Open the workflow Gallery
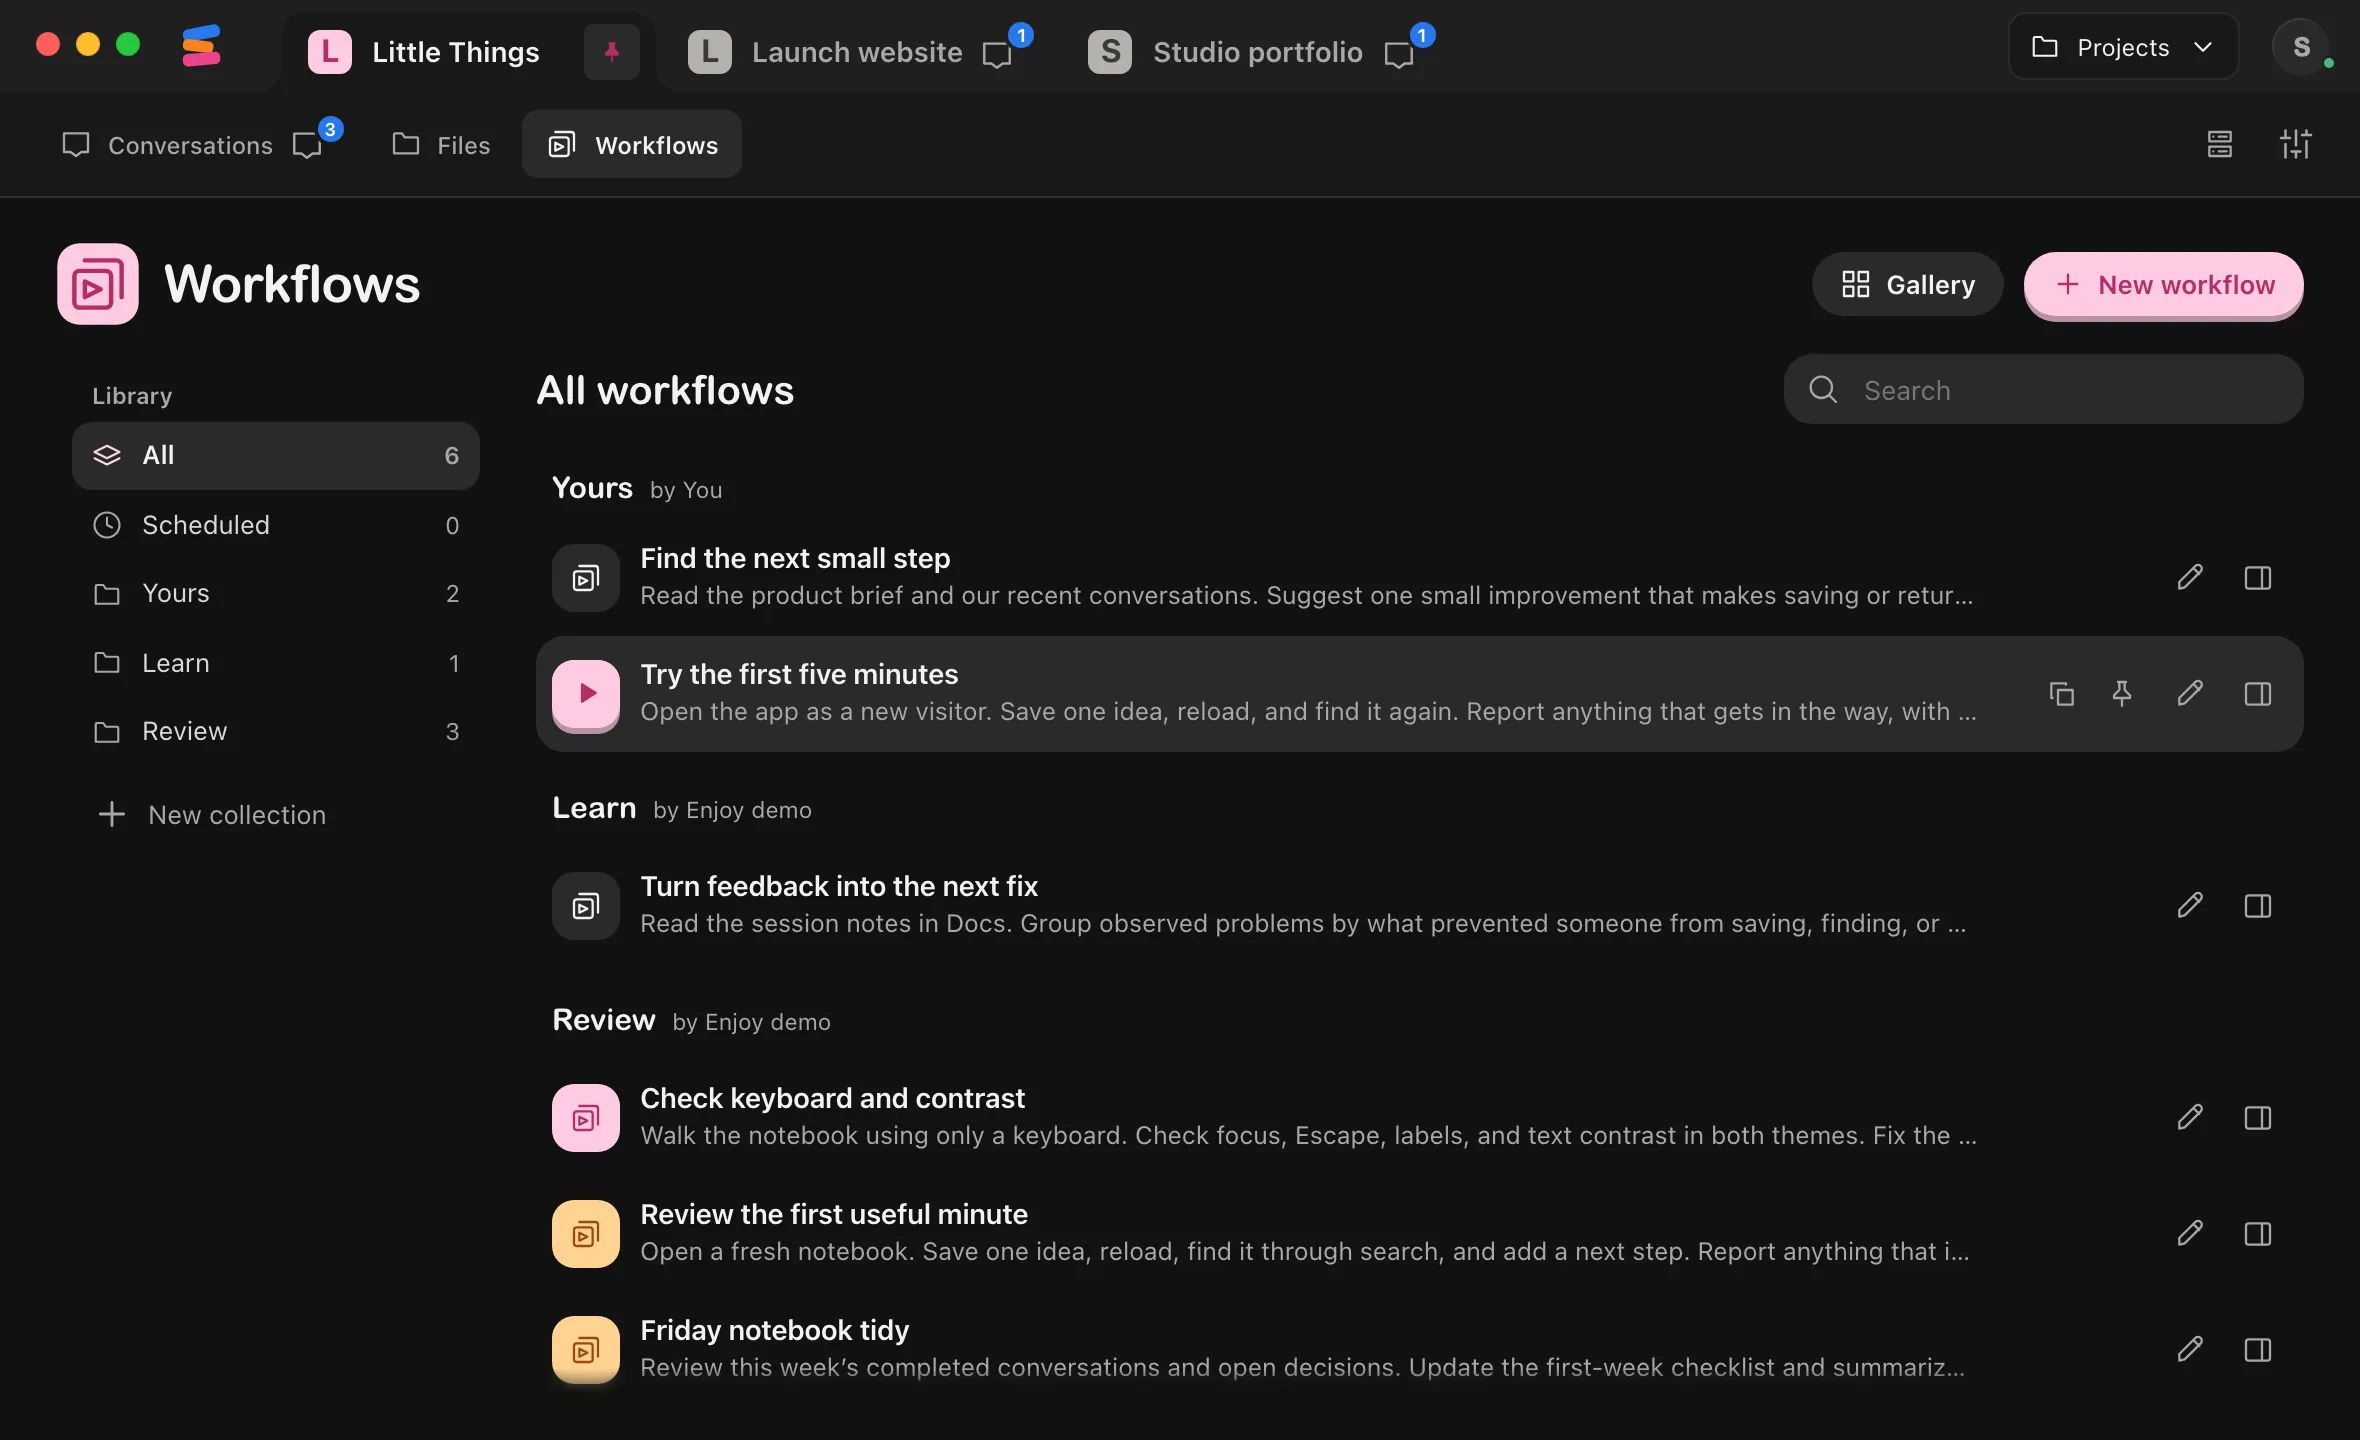Viewport: 2360px width, 1440px height. click(x=1908, y=285)
